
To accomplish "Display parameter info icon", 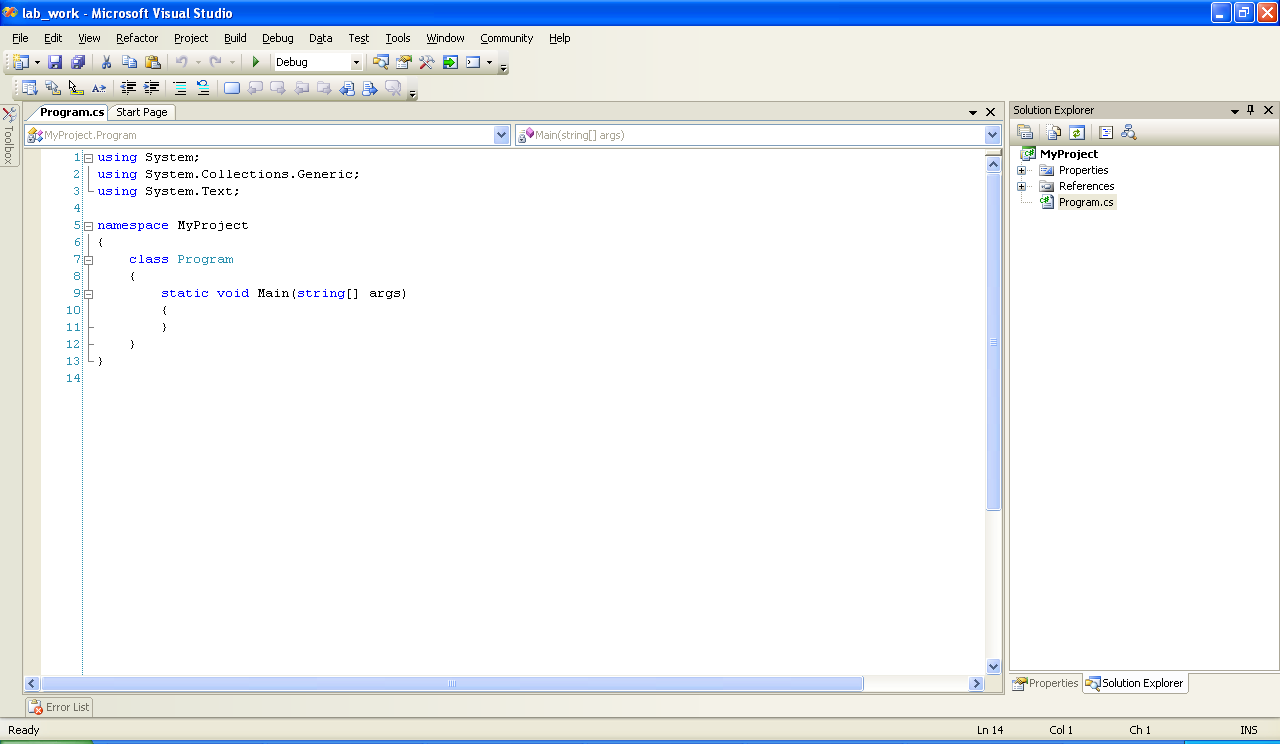I will [x=53, y=88].
